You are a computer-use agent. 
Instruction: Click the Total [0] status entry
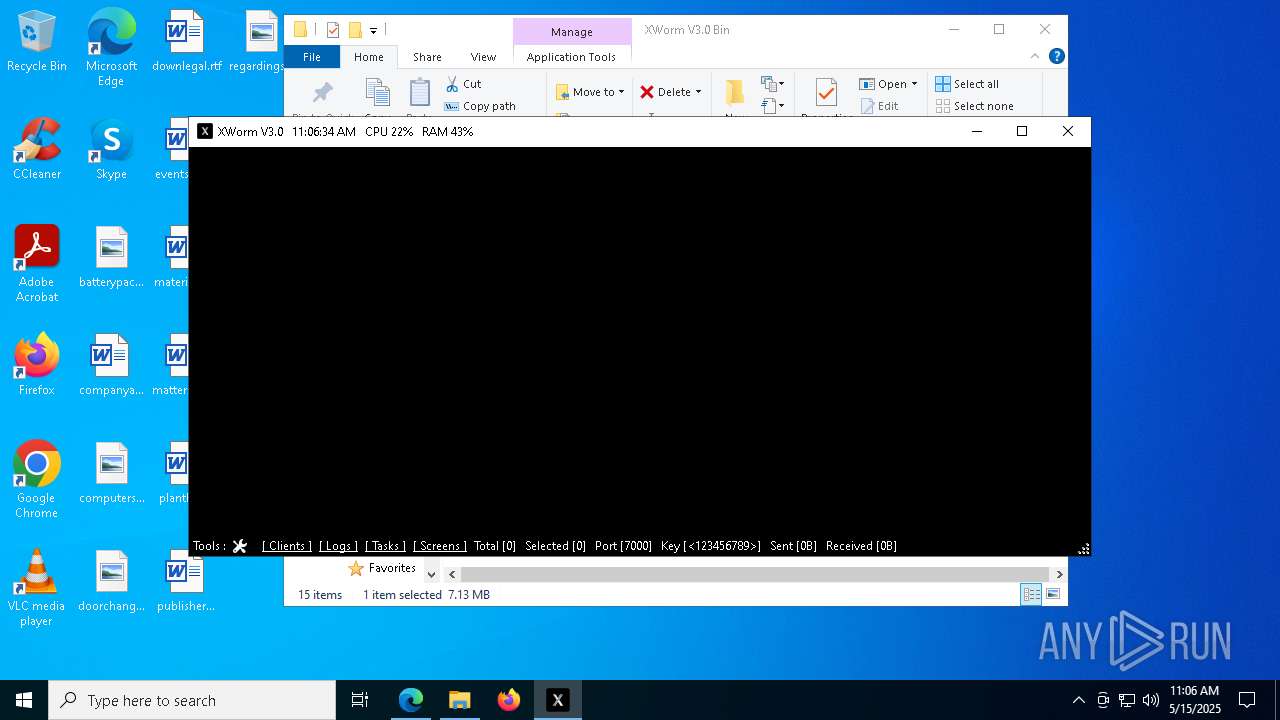tap(495, 546)
